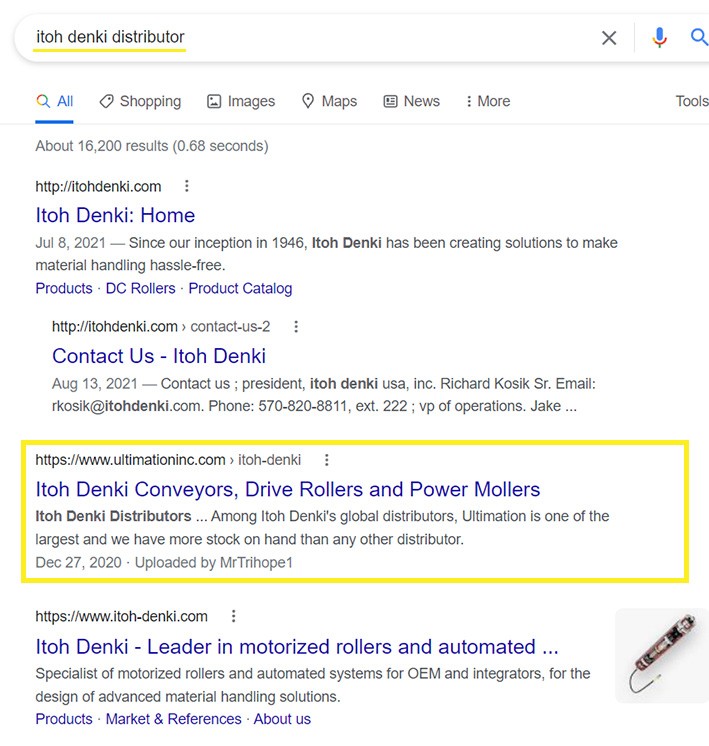Image resolution: width=709 pixels, height=746 pixels.
Task: Open the Tools search filter
Action: [691, 101]
